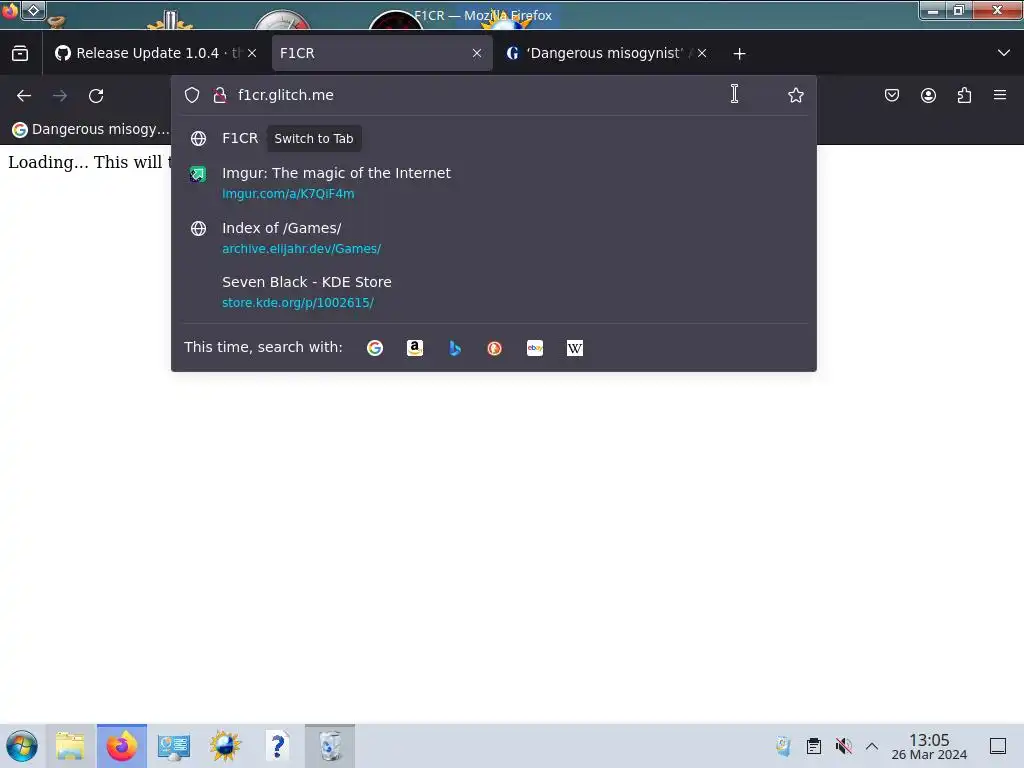Go back to previous page
Image resolution: width=1024 pixels, height=768 pixels.
point(24,95)
